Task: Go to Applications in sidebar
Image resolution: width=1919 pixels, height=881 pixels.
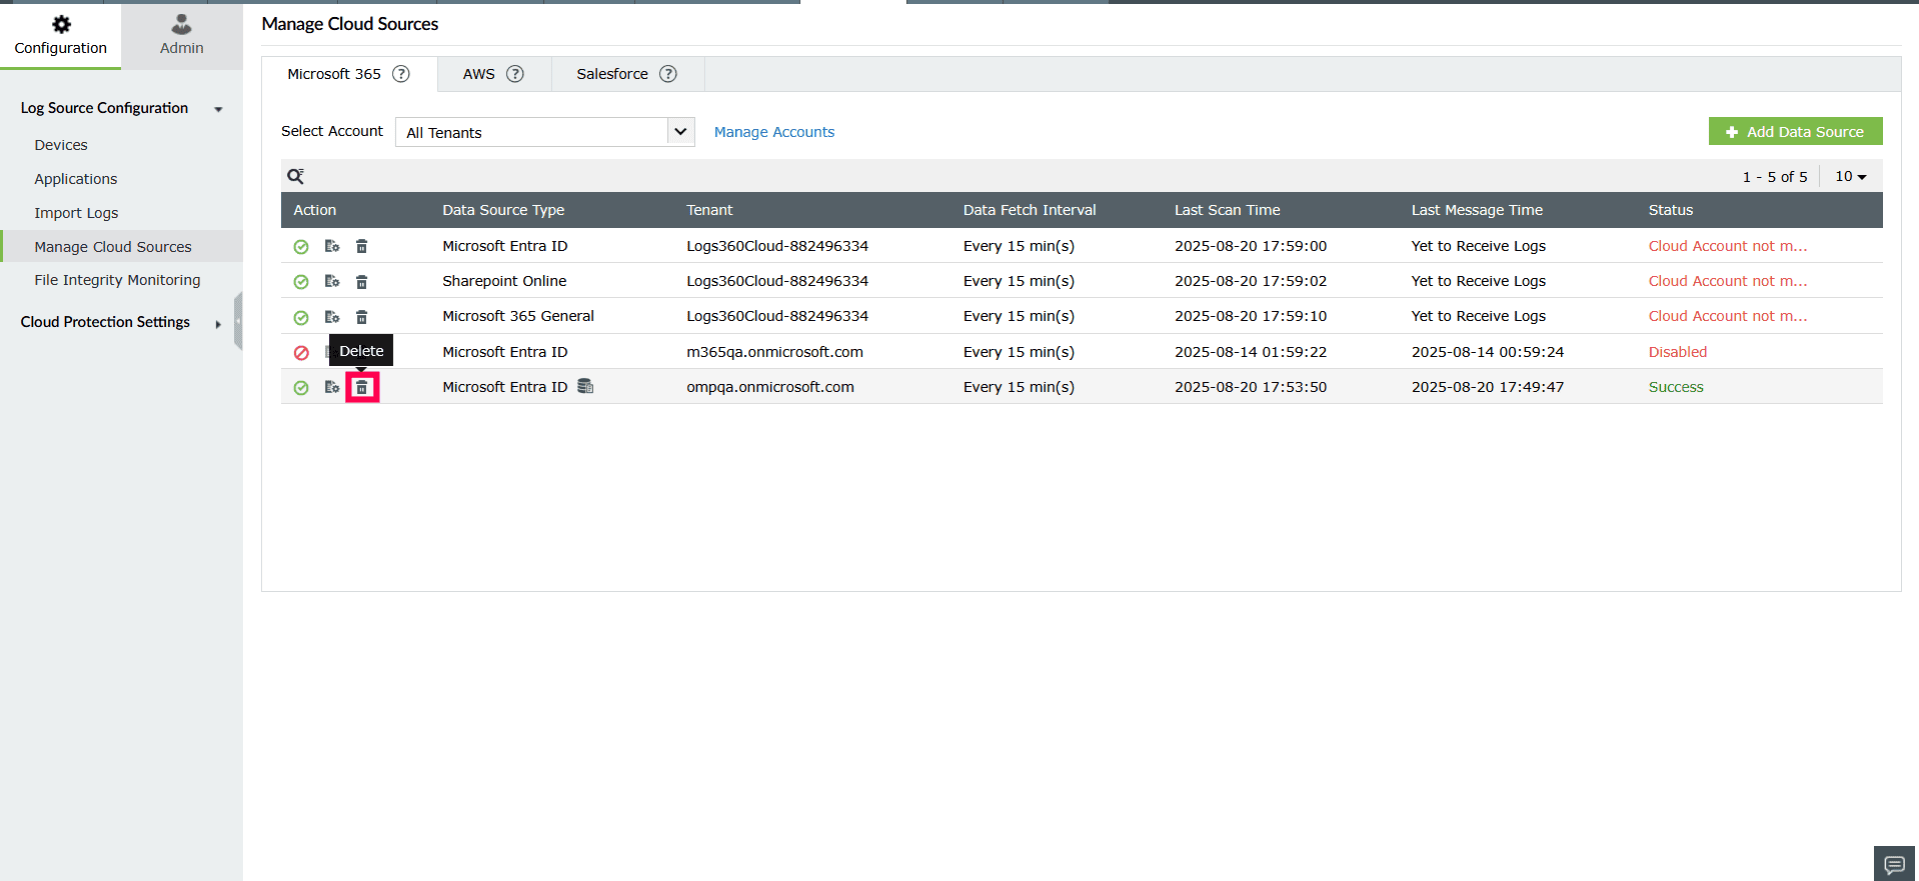Action: pos(76,179)
